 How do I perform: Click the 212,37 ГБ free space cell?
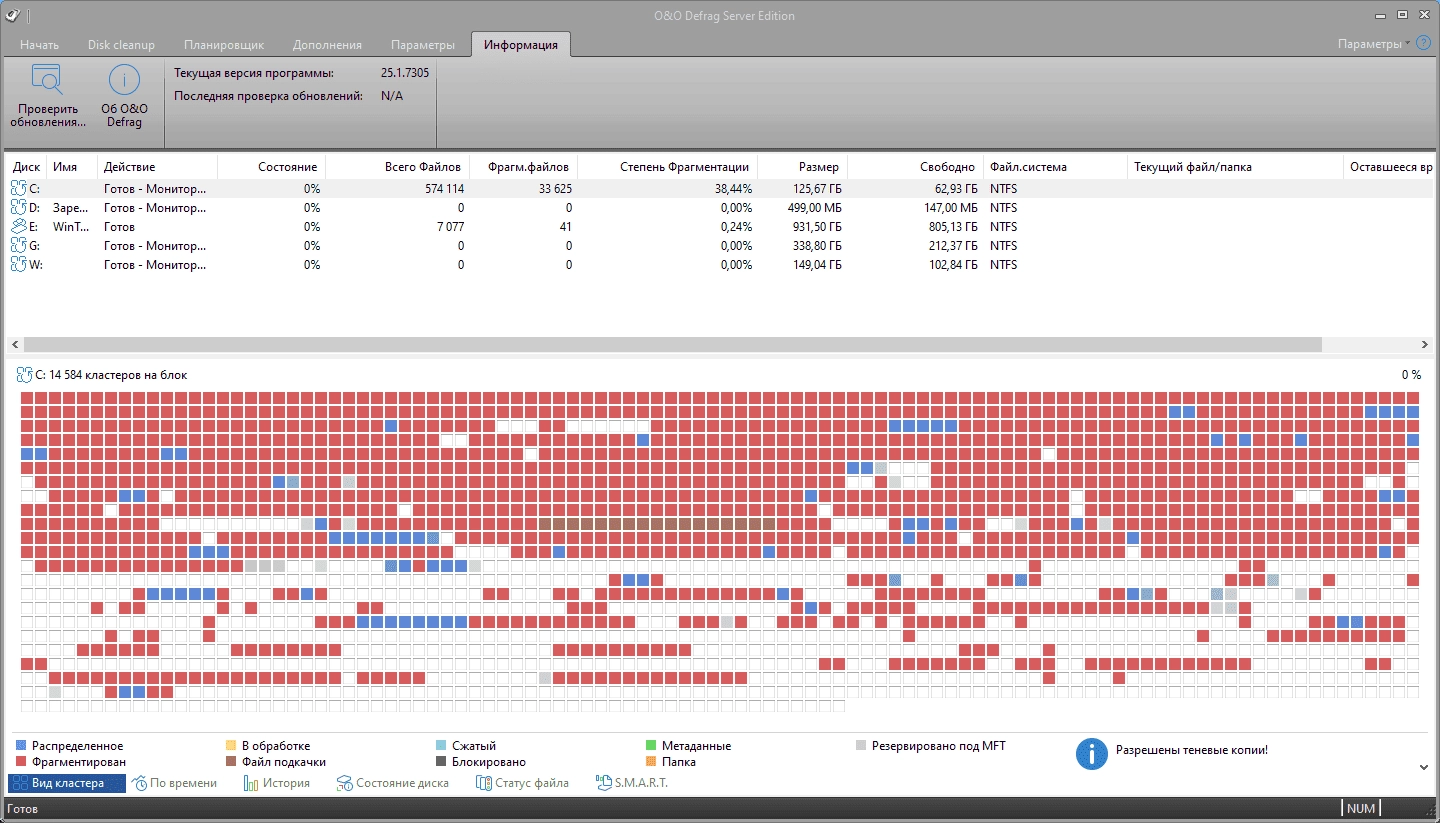[x=948, y=246]
